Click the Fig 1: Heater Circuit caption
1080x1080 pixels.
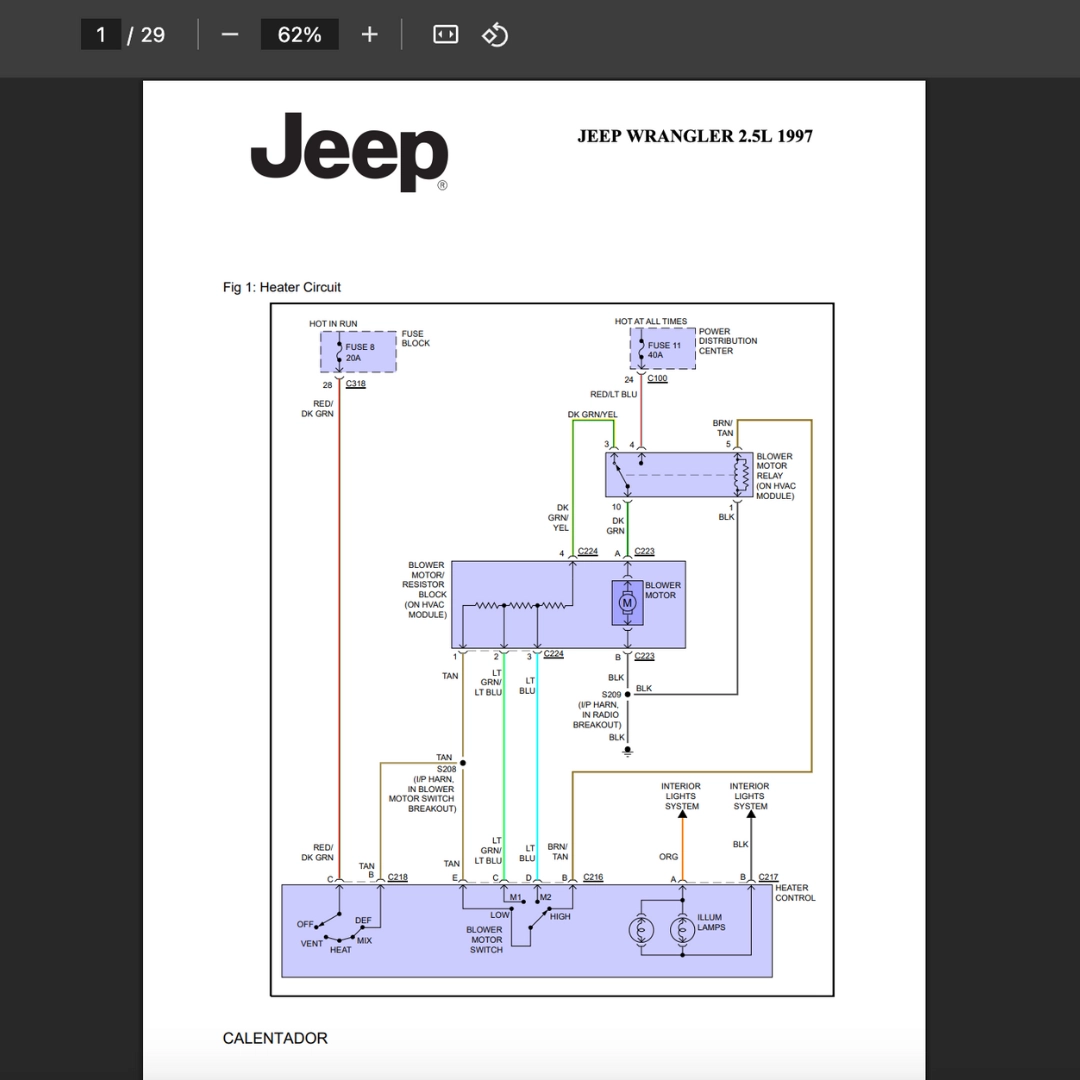tap(282, 287)
